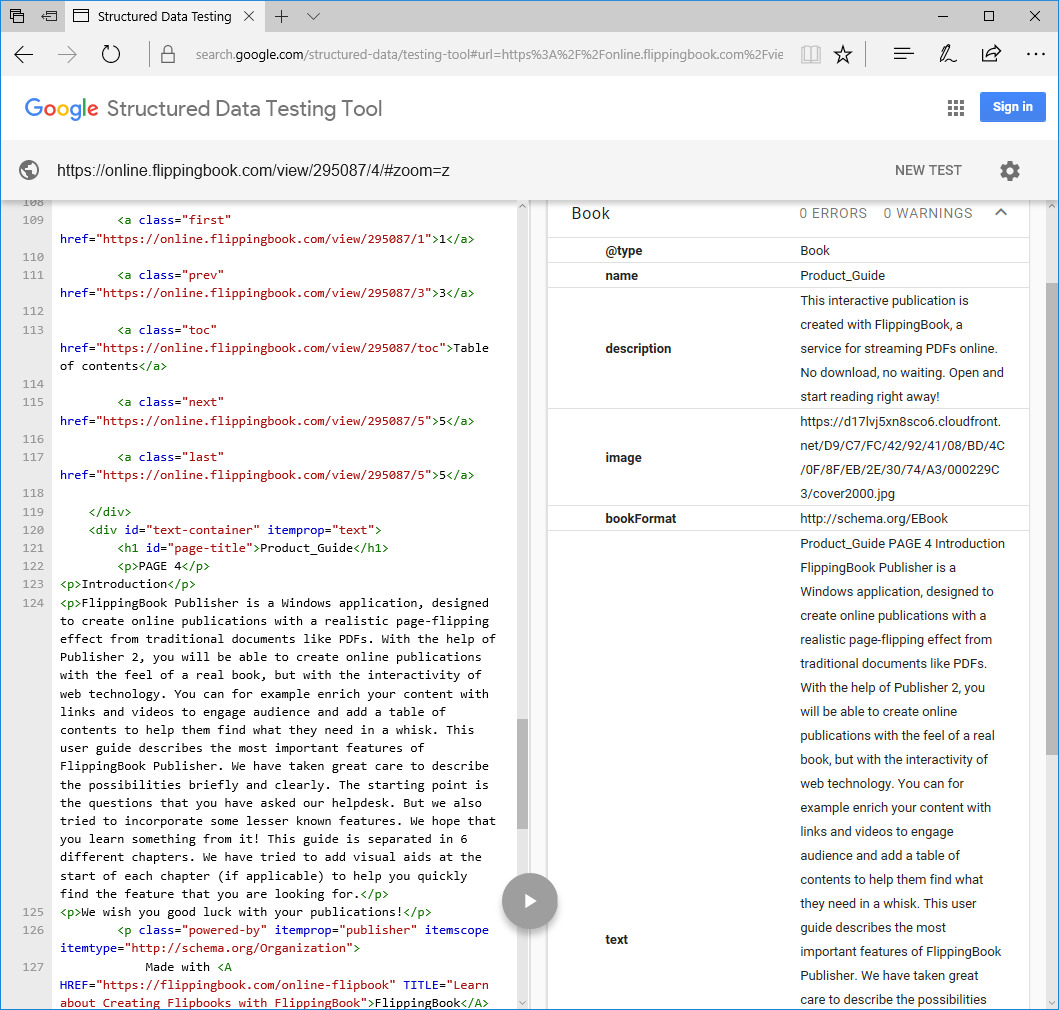Click the http://schema.org/EBook value

874,519
